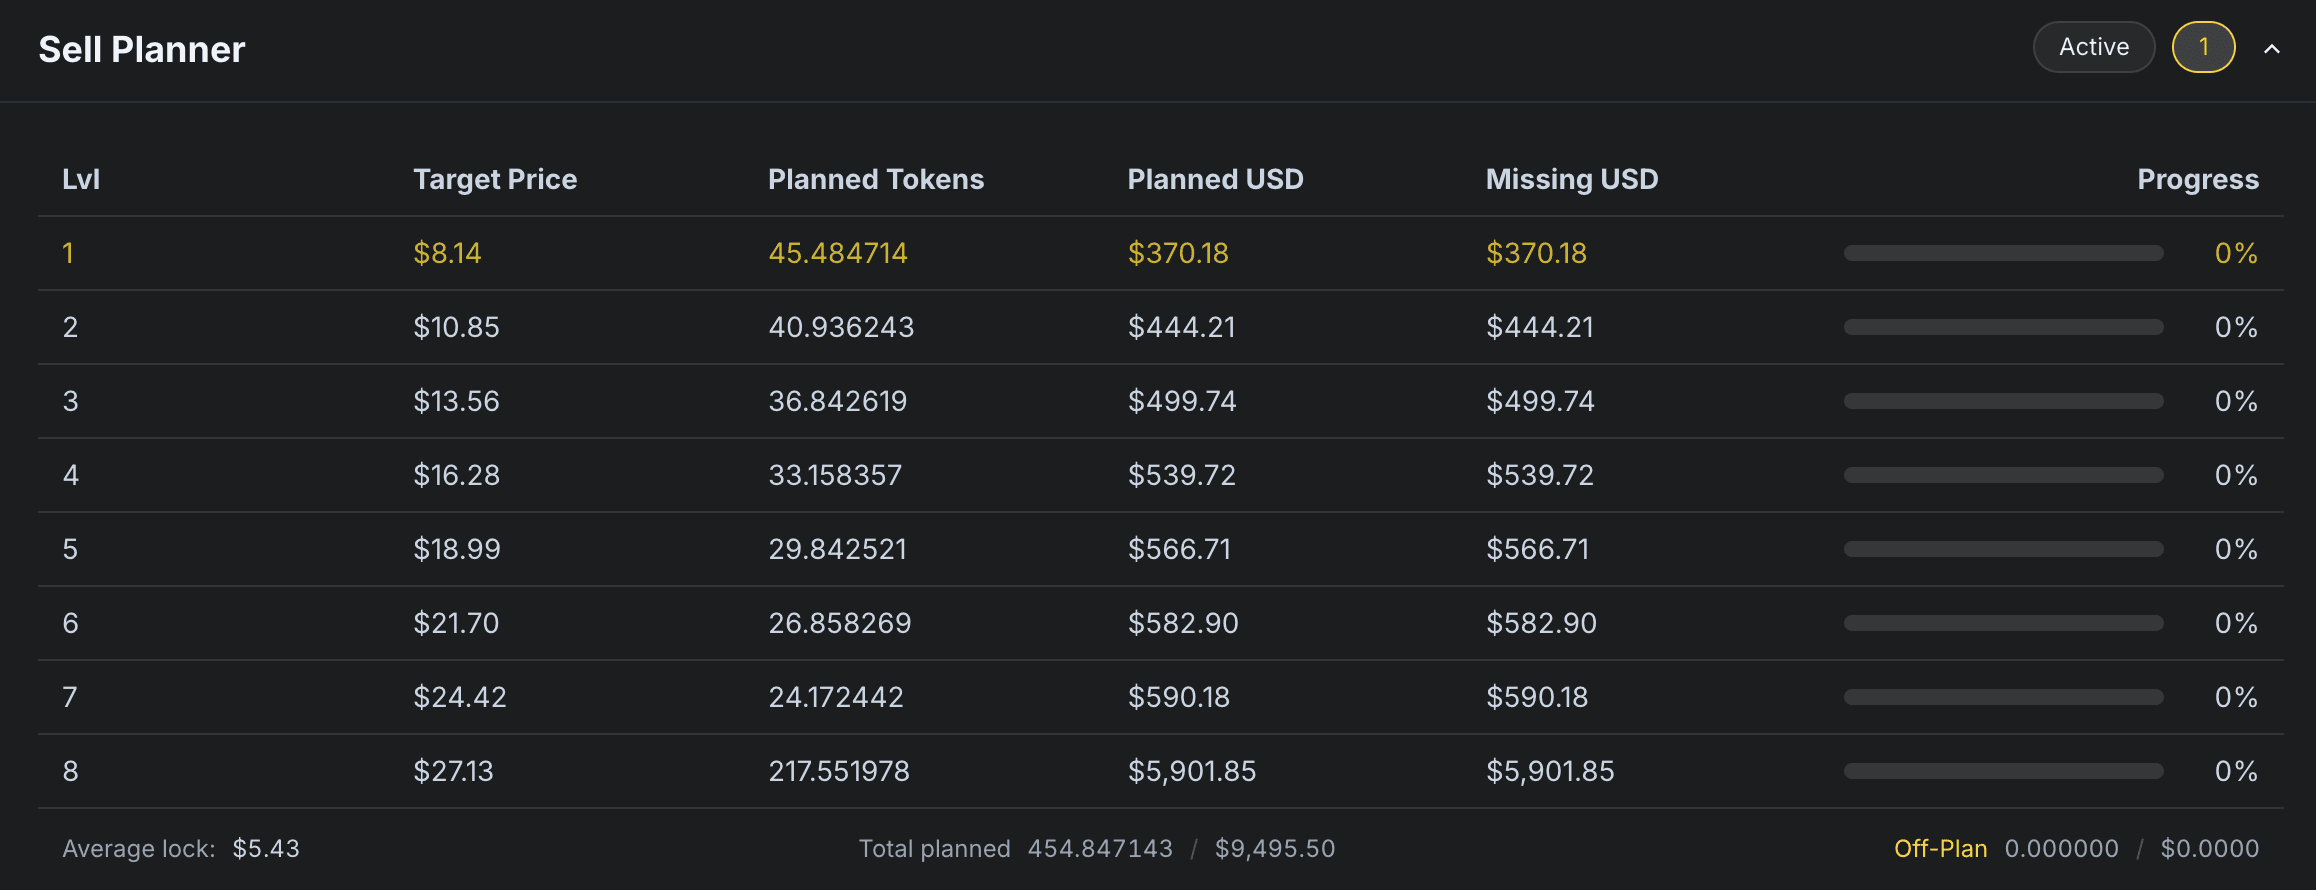Click the level 8 progress bar
The width and height of the screenshot is (2316, 890).
[2003, 771]
